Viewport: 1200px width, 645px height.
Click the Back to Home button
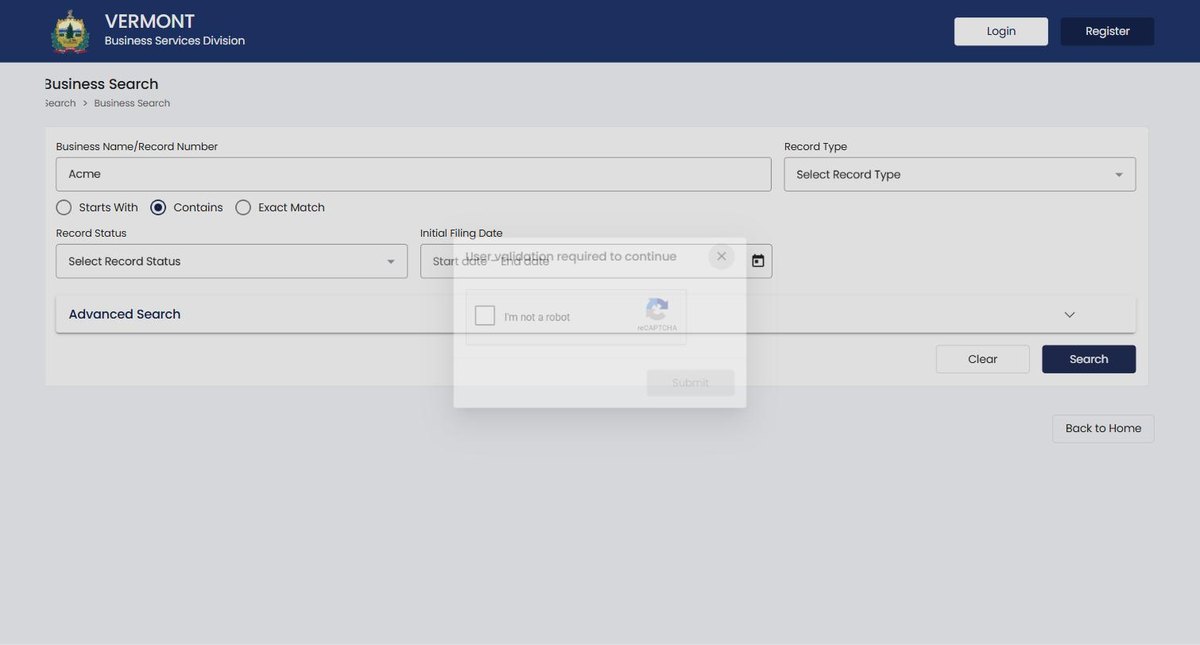[x=1103, y=428]
